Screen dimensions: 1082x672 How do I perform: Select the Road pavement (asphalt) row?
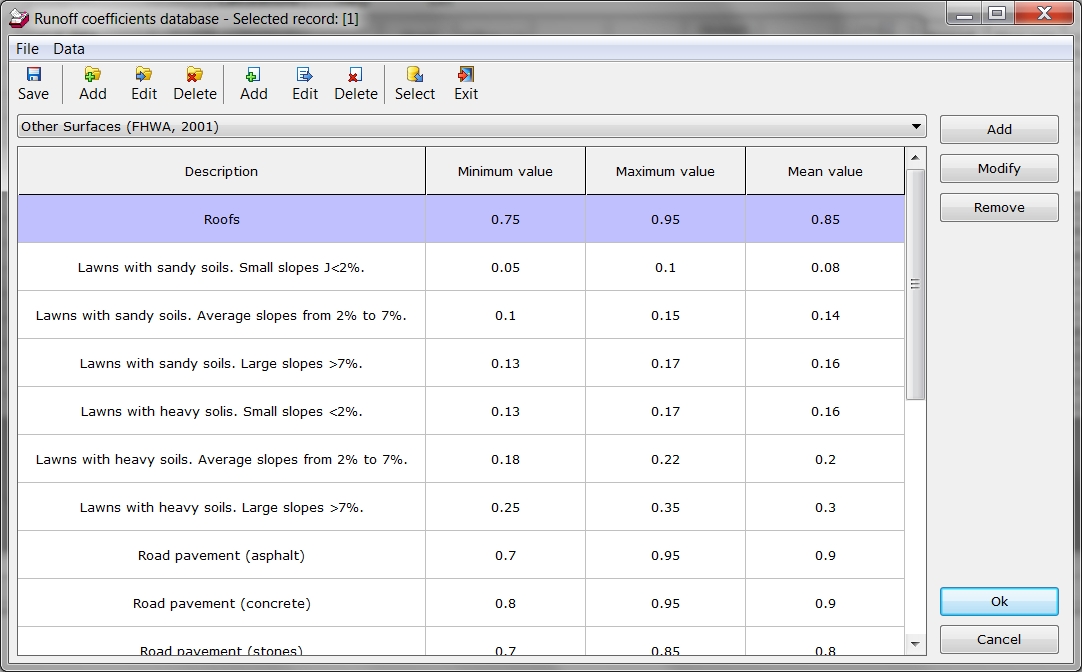pyautogui.click(x=222, y=555)
